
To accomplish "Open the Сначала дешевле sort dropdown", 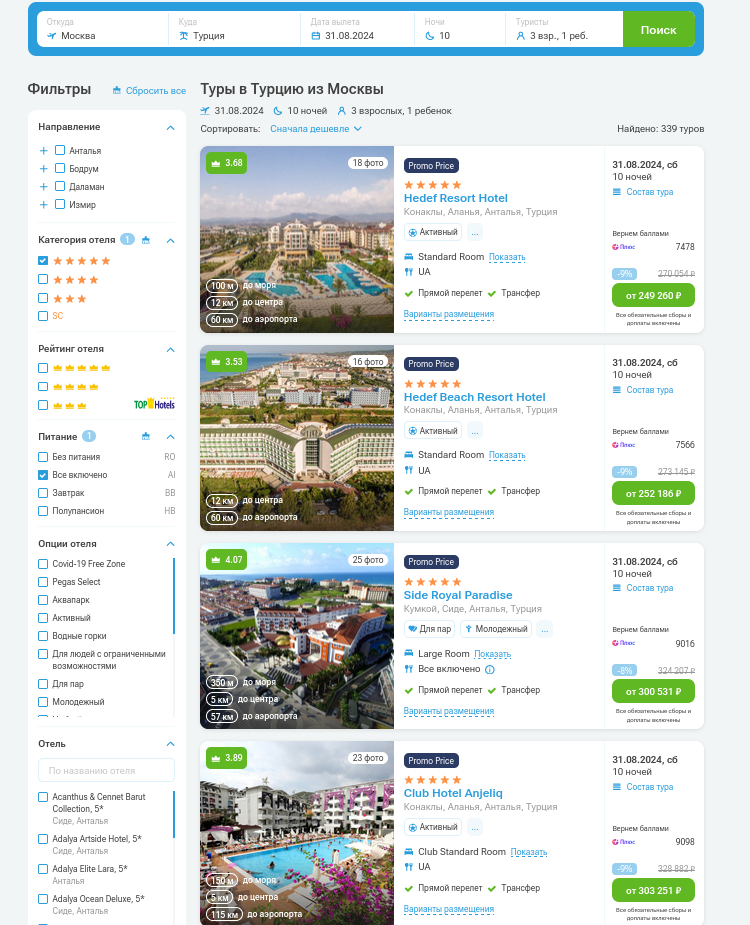I will 316,129.
